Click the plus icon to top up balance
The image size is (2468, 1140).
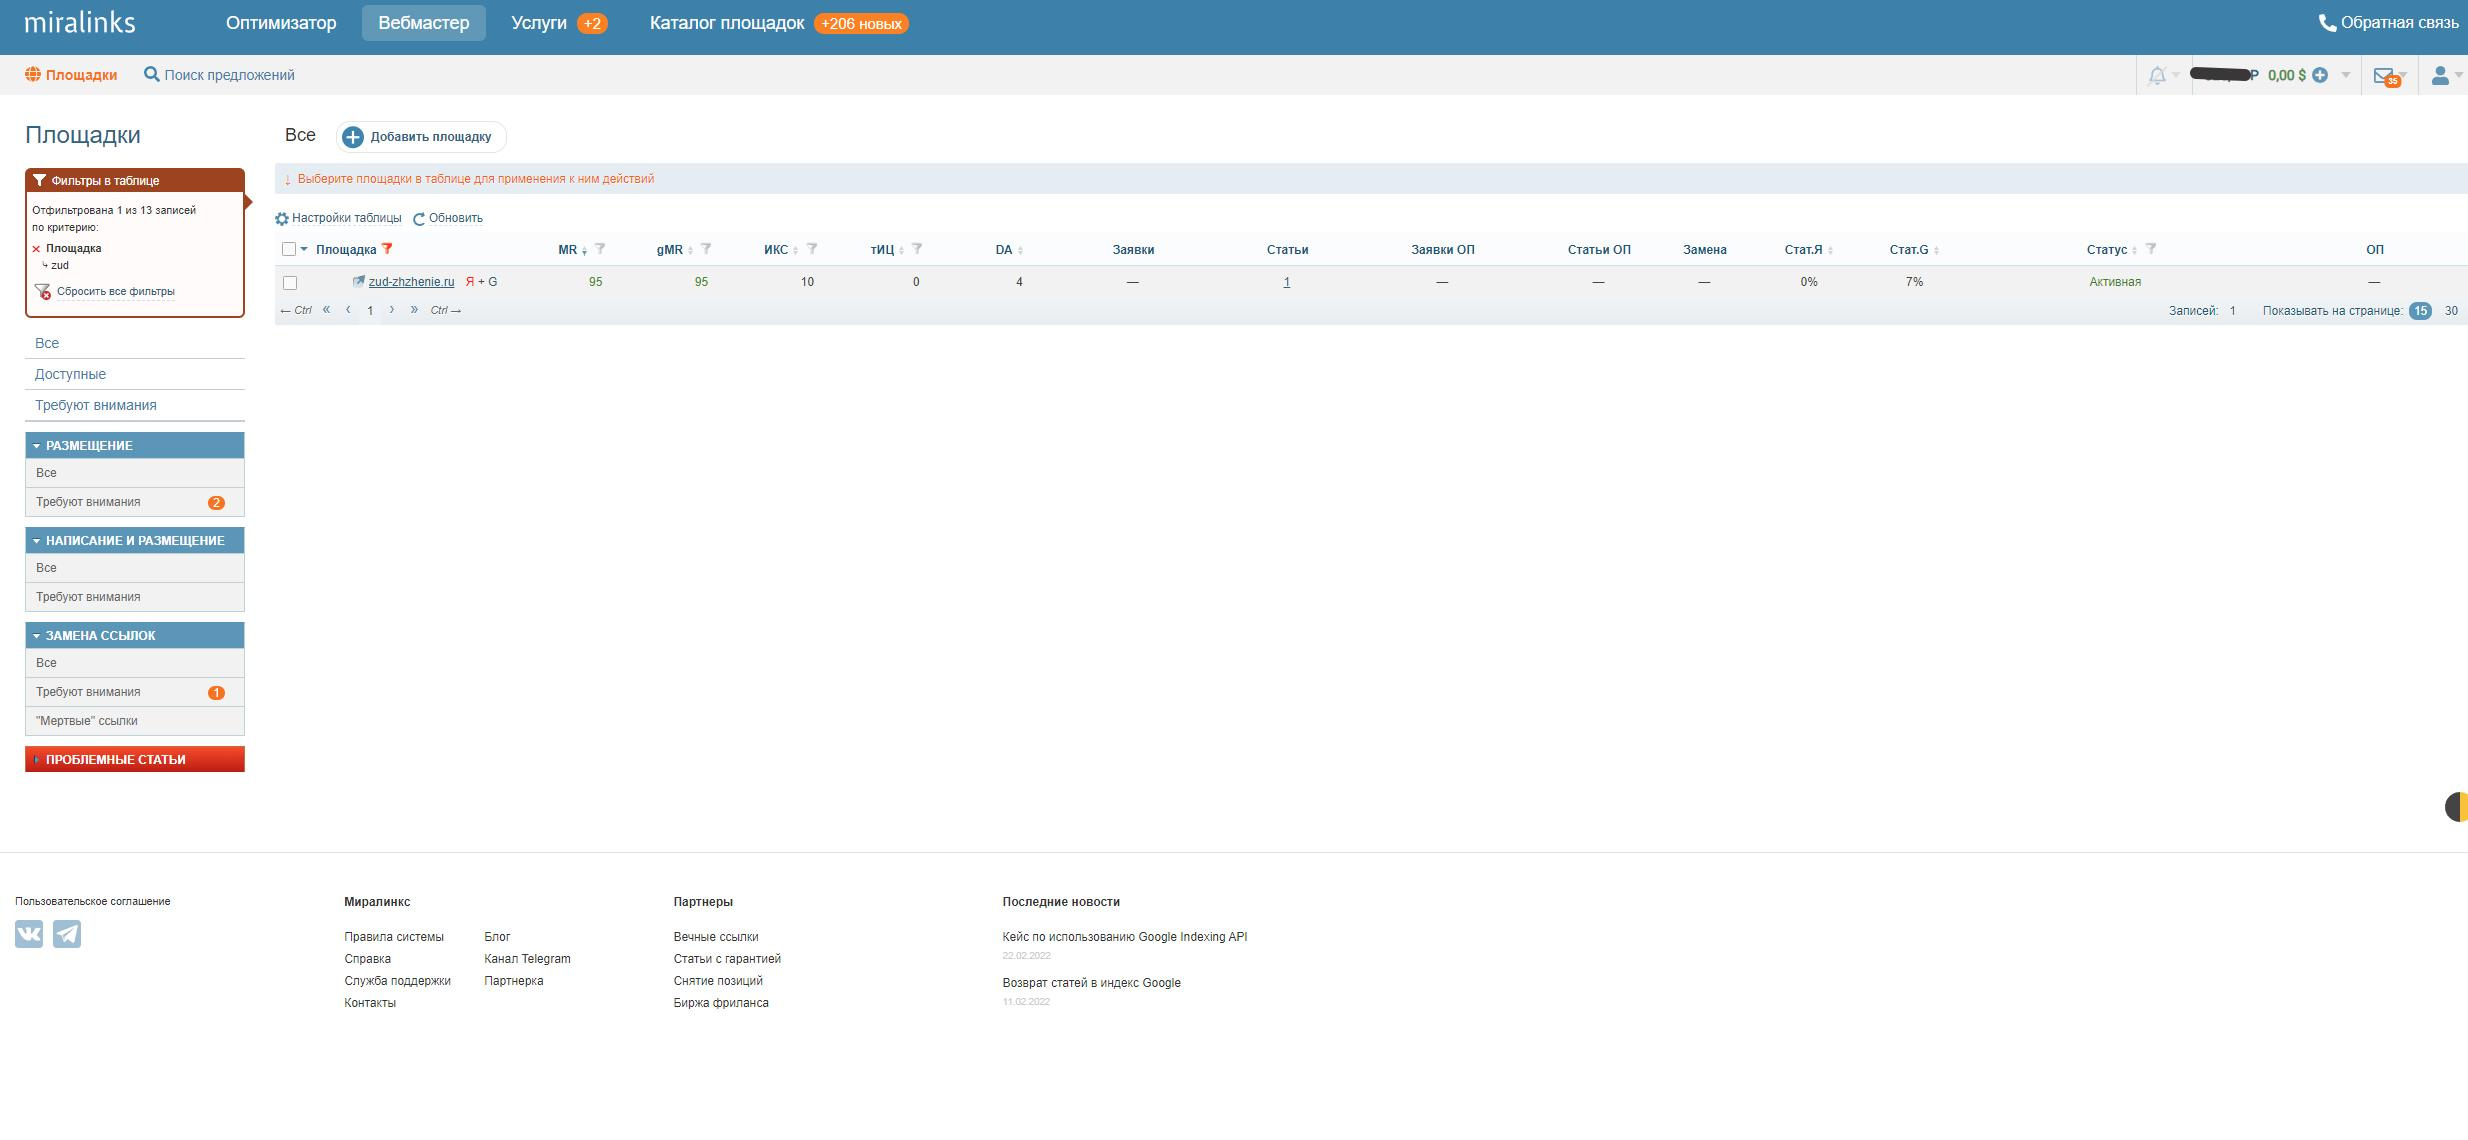click(2320, 75)
